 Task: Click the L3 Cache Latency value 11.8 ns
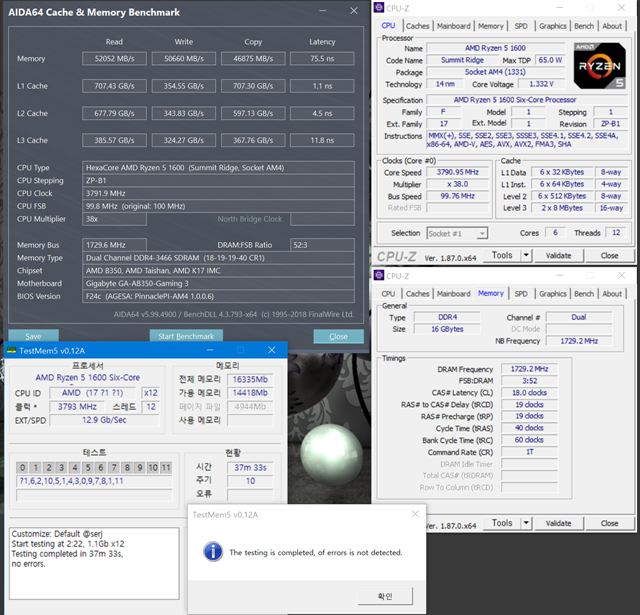322,140
